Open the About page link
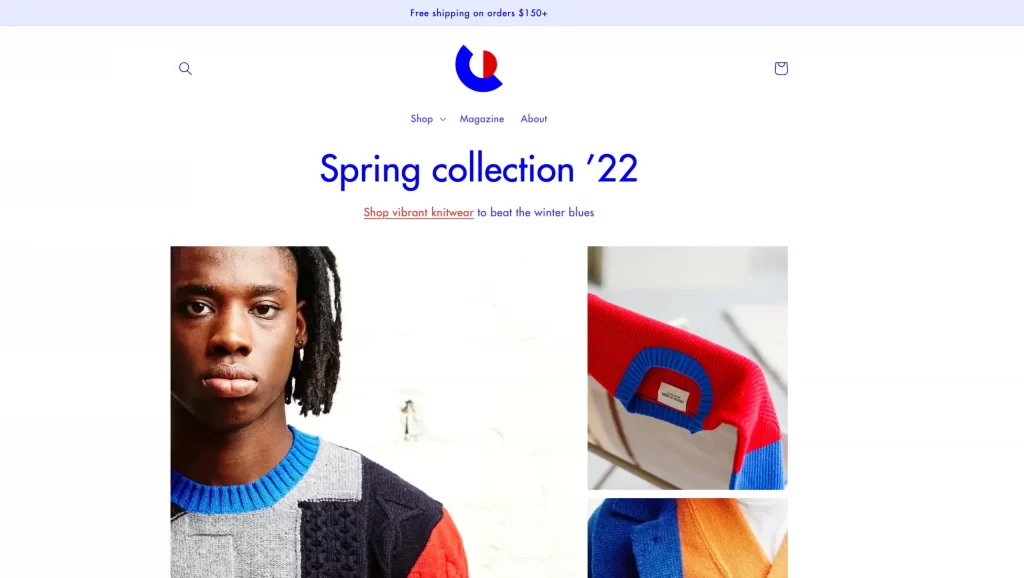This screenshot has width=1024, height=578. click(534, 119)
